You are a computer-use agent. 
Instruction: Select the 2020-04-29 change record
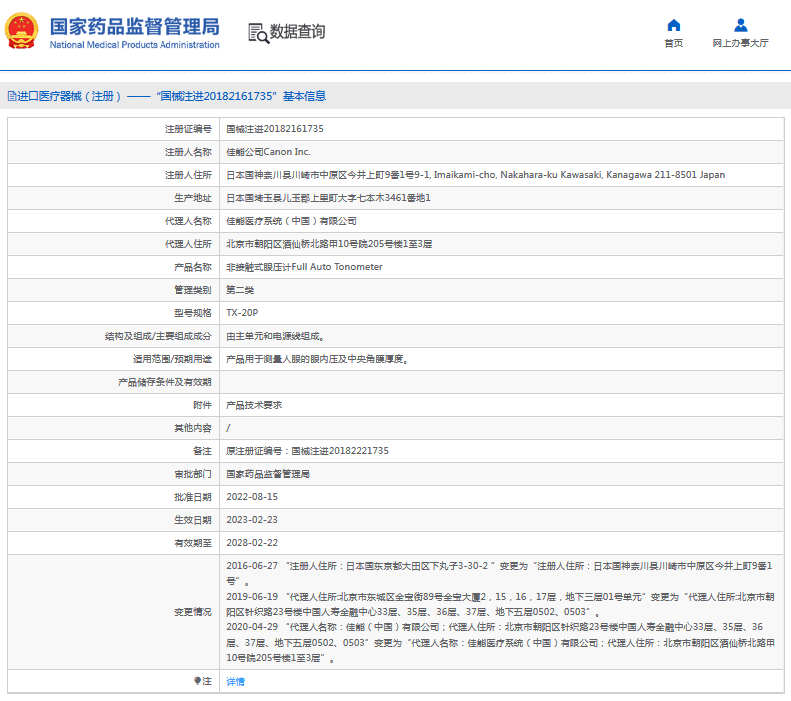[500, 642]
